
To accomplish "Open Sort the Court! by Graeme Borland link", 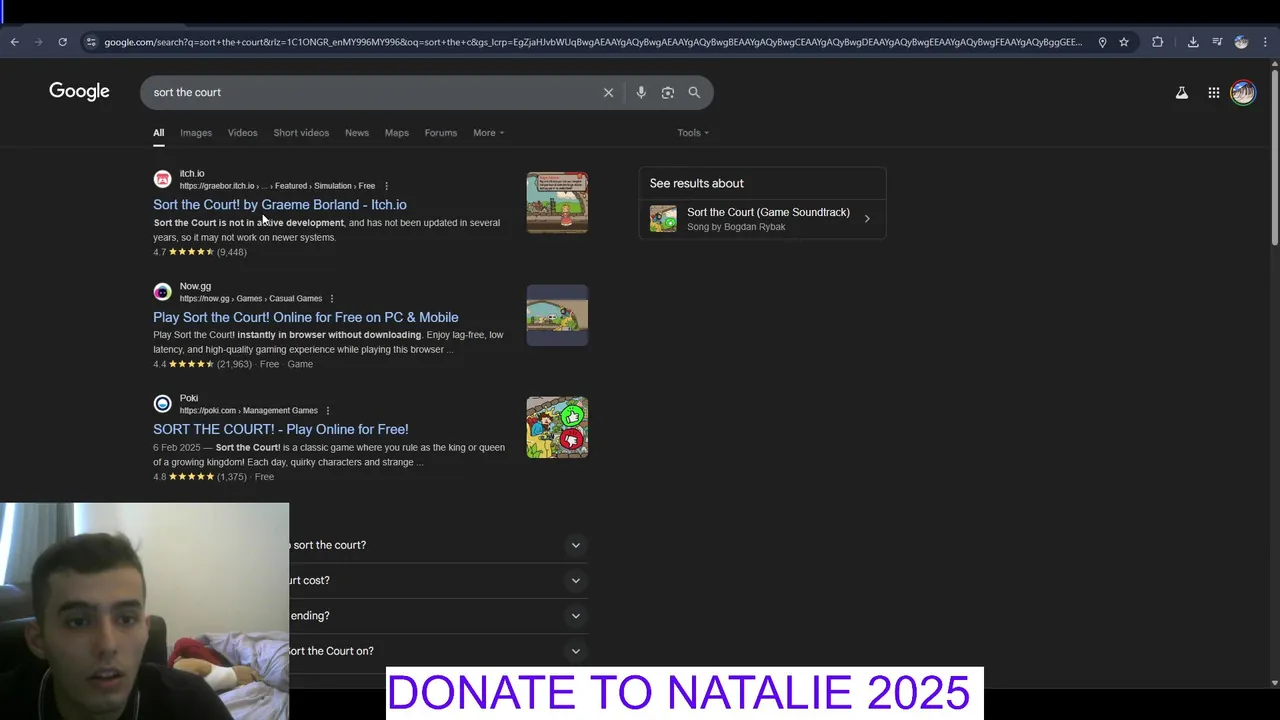I will [280, 205].
